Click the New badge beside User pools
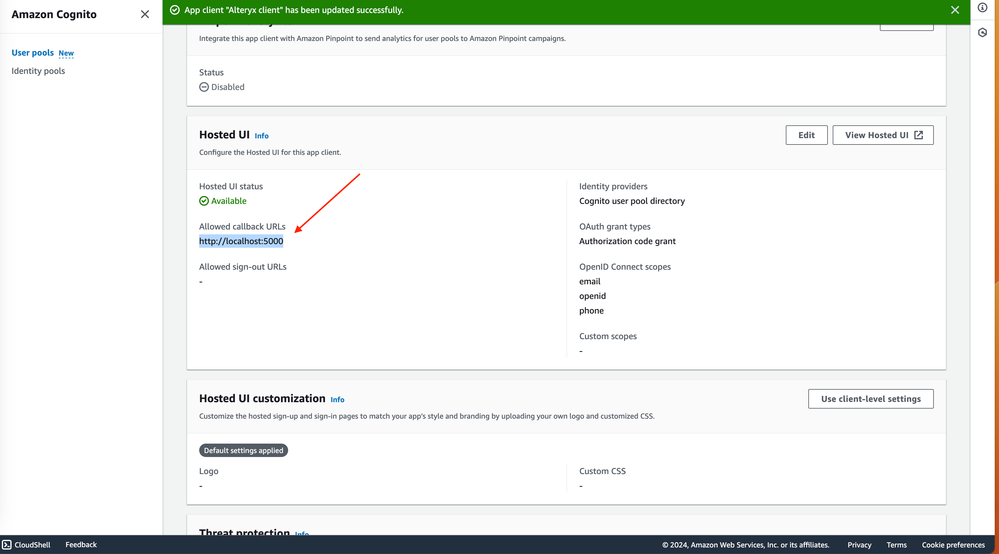This screenshot has width=999, height=554. coord(66,53)
